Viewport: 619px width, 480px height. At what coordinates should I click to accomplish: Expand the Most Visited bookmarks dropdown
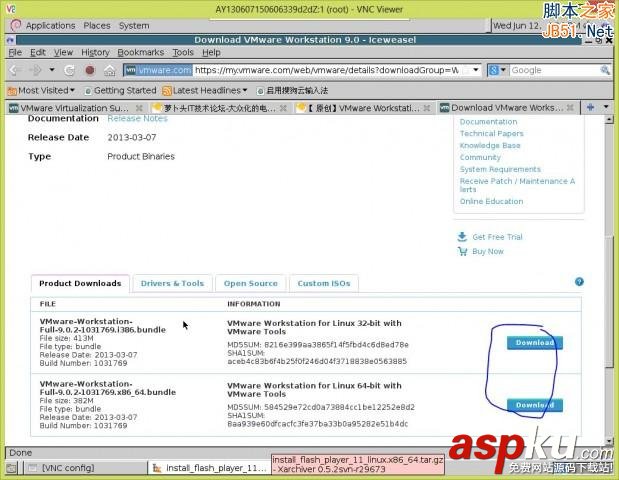(x=41, y=91)
